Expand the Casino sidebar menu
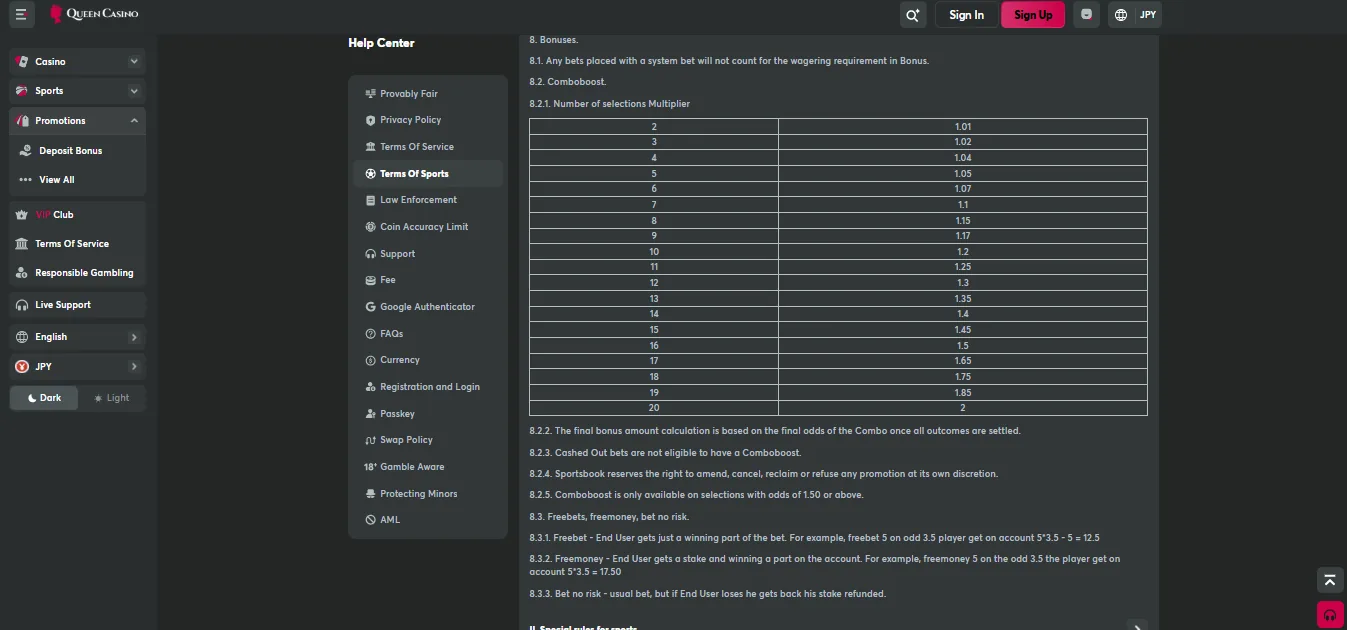The height and width of the screenshot is (630, 1347). click(x=134, y=62)
